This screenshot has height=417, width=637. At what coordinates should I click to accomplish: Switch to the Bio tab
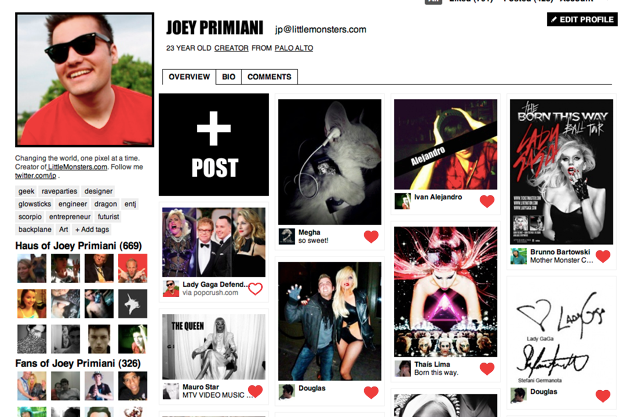click(x=228, y=77)
